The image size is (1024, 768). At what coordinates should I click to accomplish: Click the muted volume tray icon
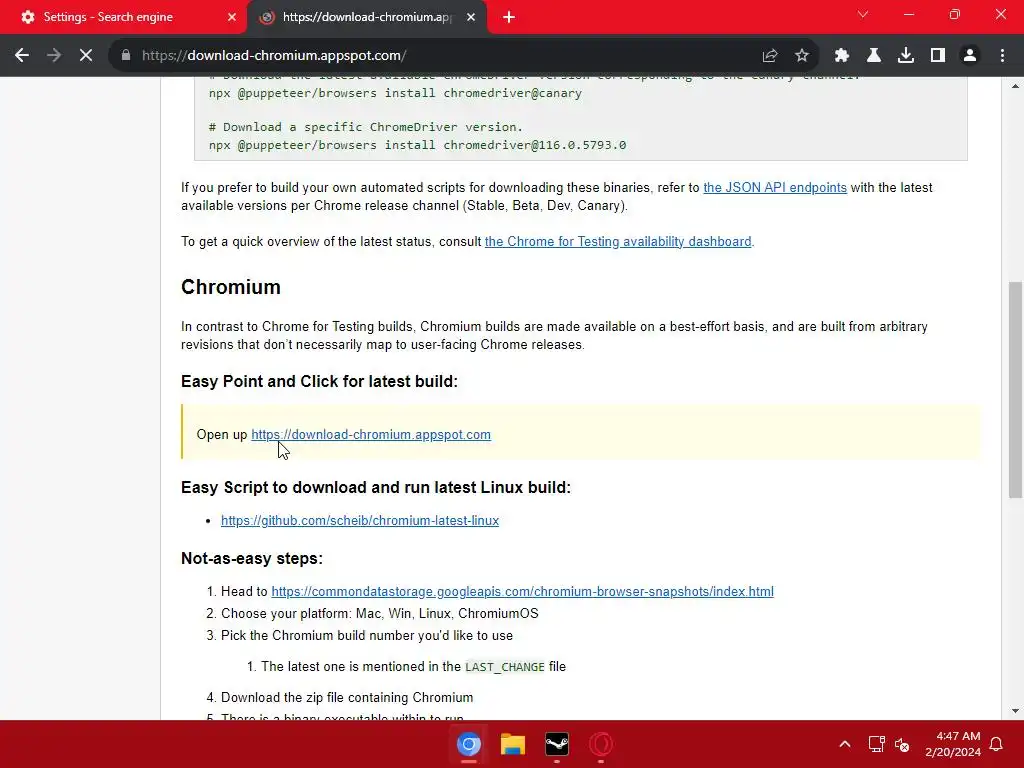(x=902, y=744)
